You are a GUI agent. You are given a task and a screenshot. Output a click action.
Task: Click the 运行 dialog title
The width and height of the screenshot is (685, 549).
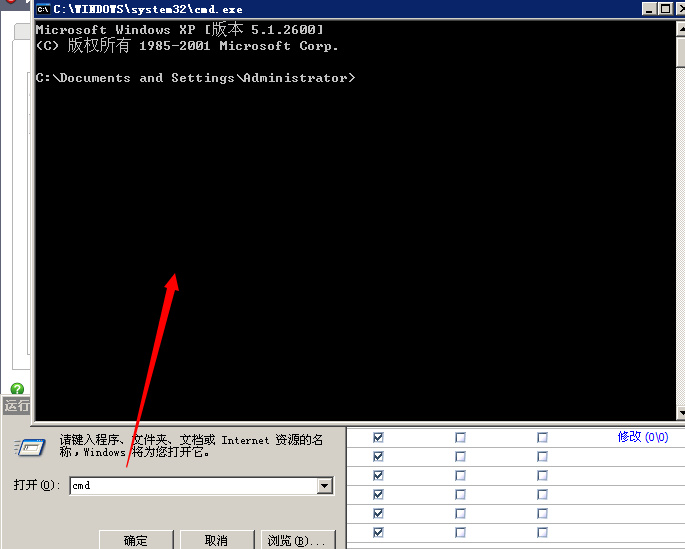(17, 406)
